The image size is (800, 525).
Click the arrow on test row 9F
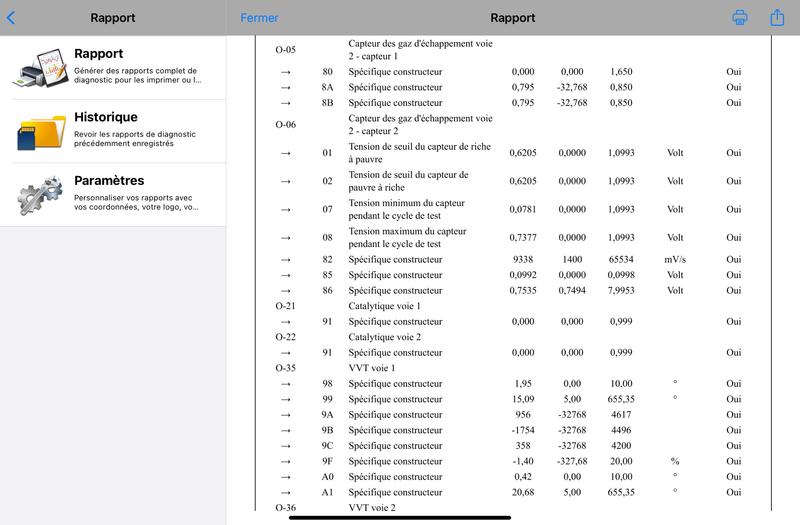(x=286, y=462)
